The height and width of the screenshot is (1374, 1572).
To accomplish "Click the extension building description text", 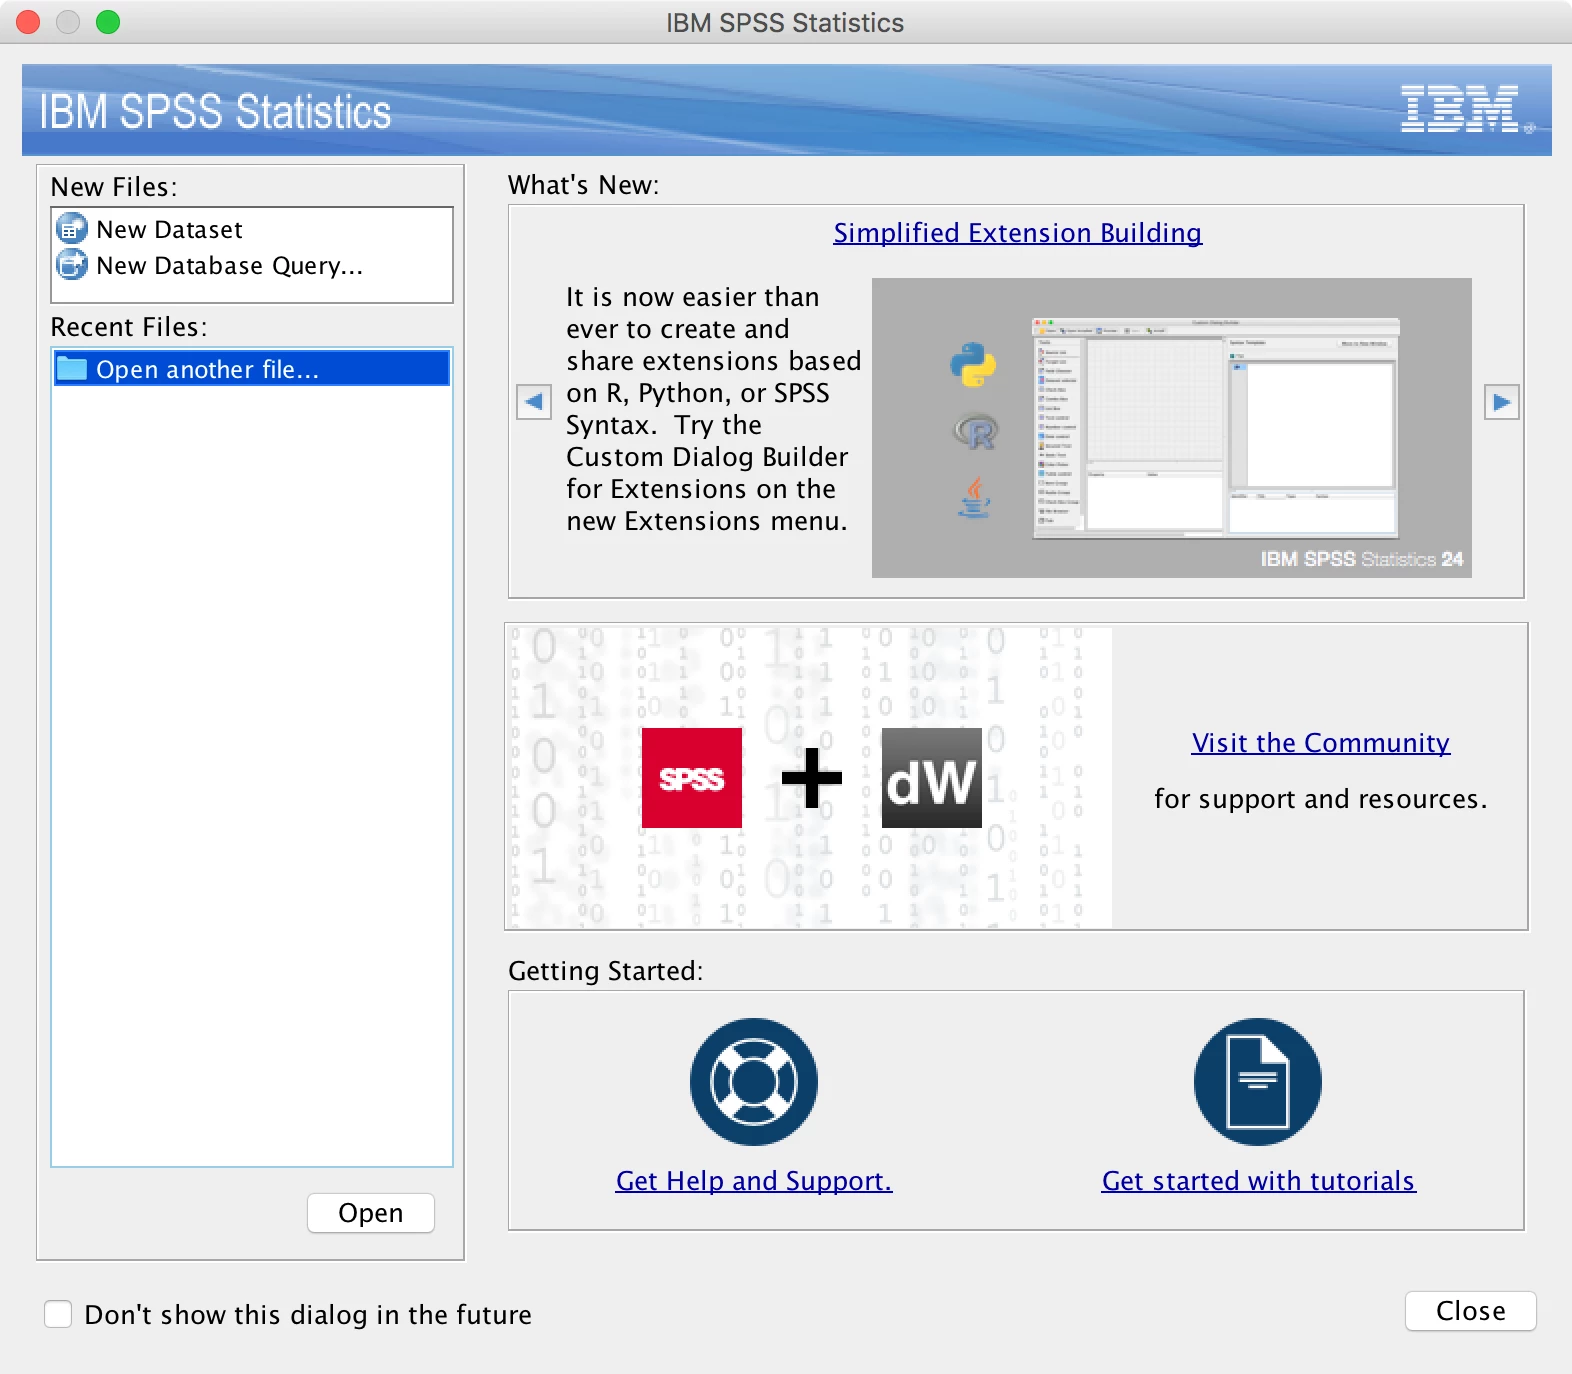I will pyautogui.click(x=713, y=409).
